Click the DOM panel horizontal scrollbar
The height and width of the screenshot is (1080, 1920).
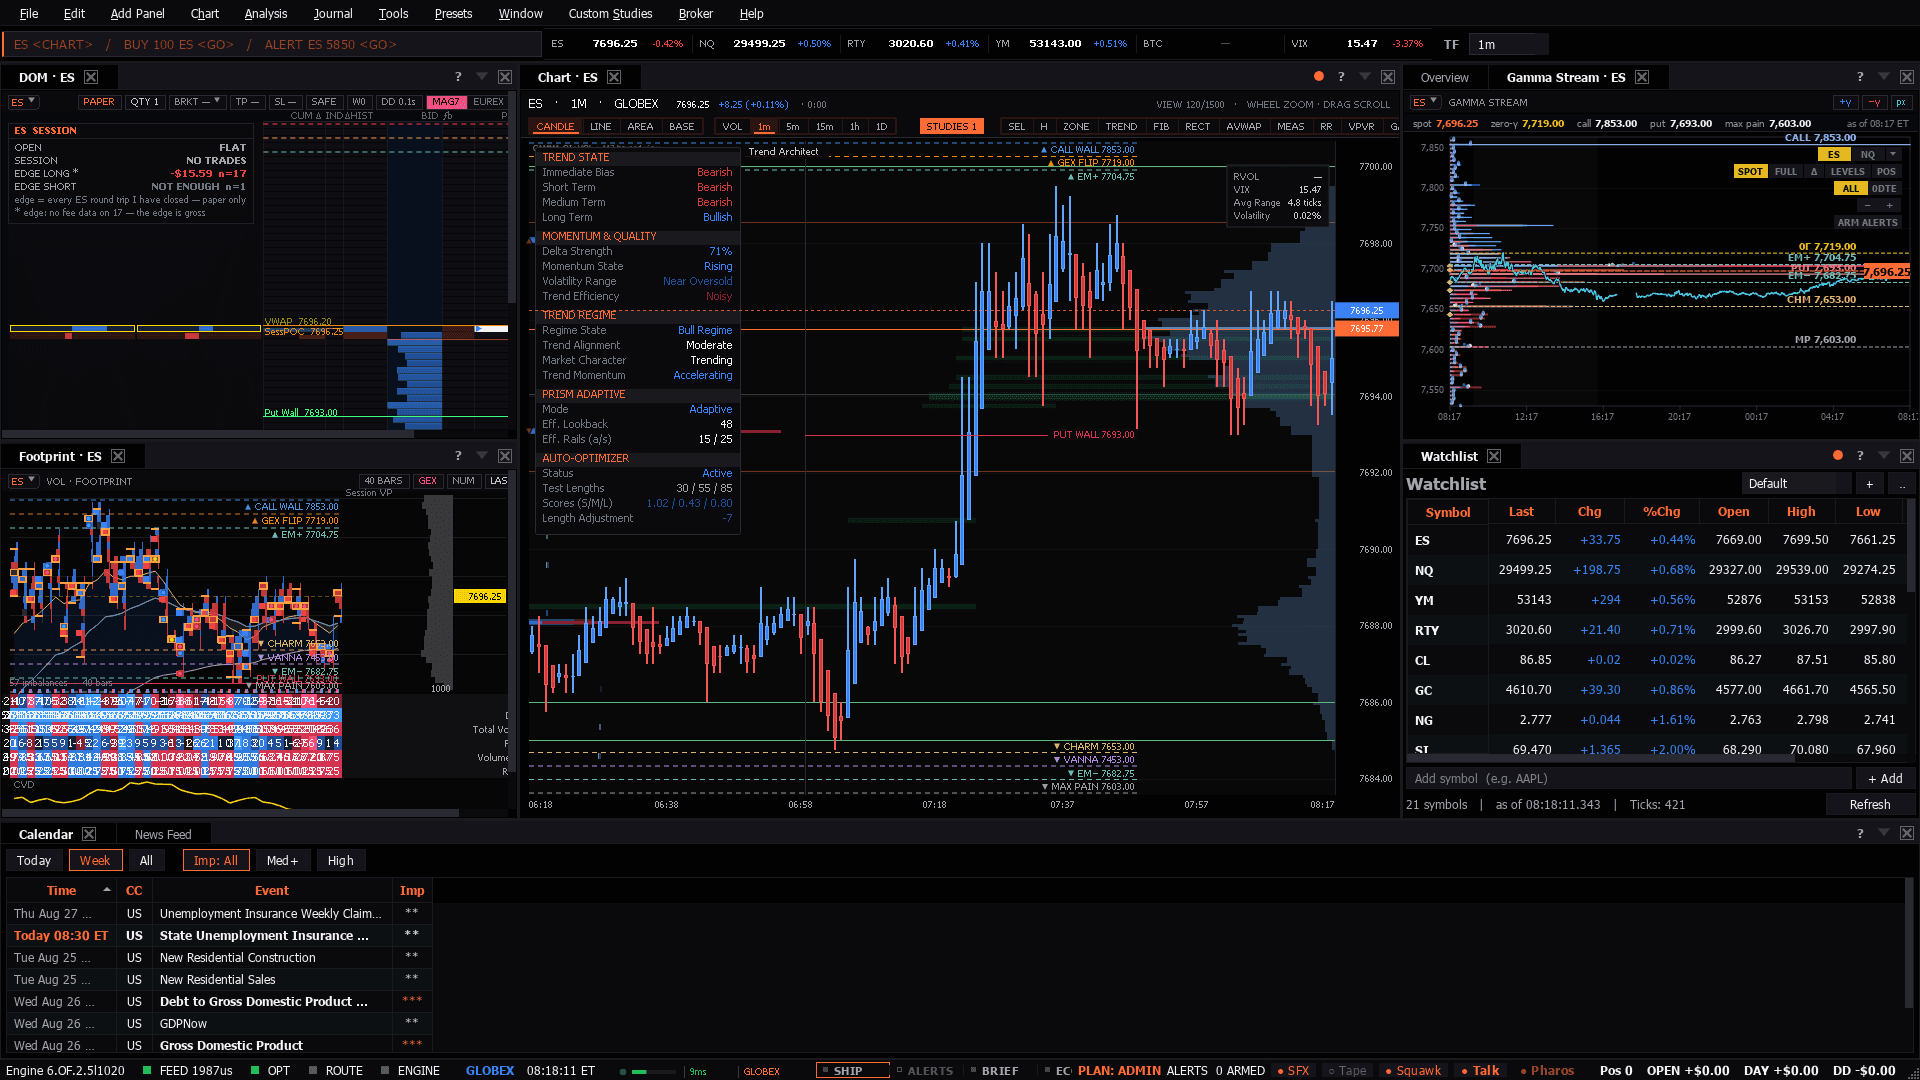coord(210,434)
